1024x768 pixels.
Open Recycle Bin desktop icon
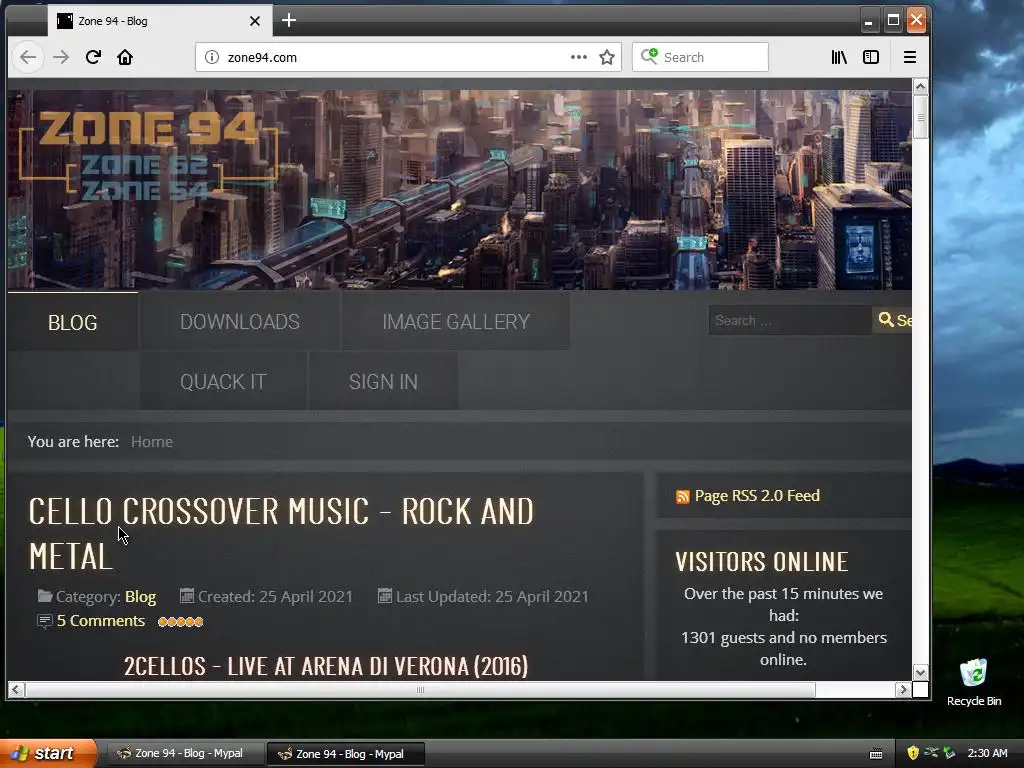pyautogui.click(x=974, y=682)
